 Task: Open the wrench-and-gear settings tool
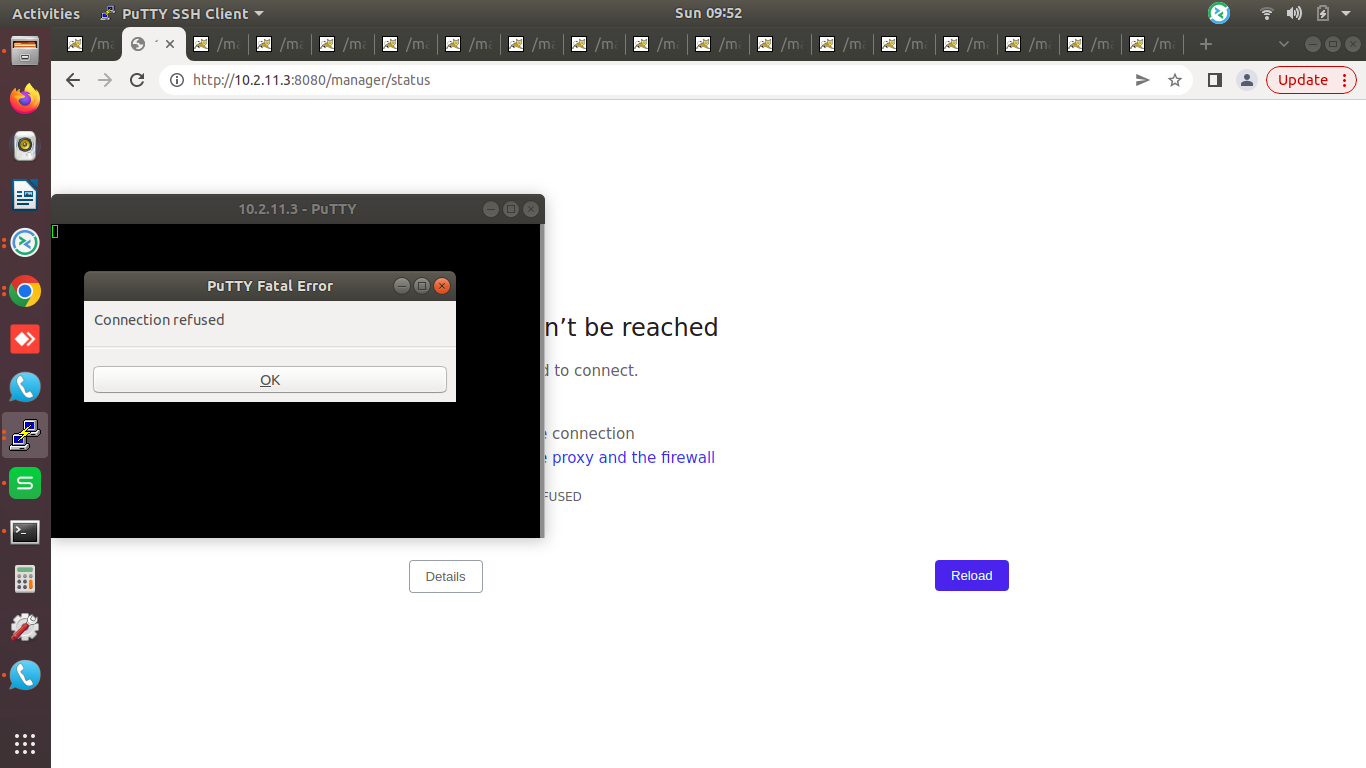(25, 627)
